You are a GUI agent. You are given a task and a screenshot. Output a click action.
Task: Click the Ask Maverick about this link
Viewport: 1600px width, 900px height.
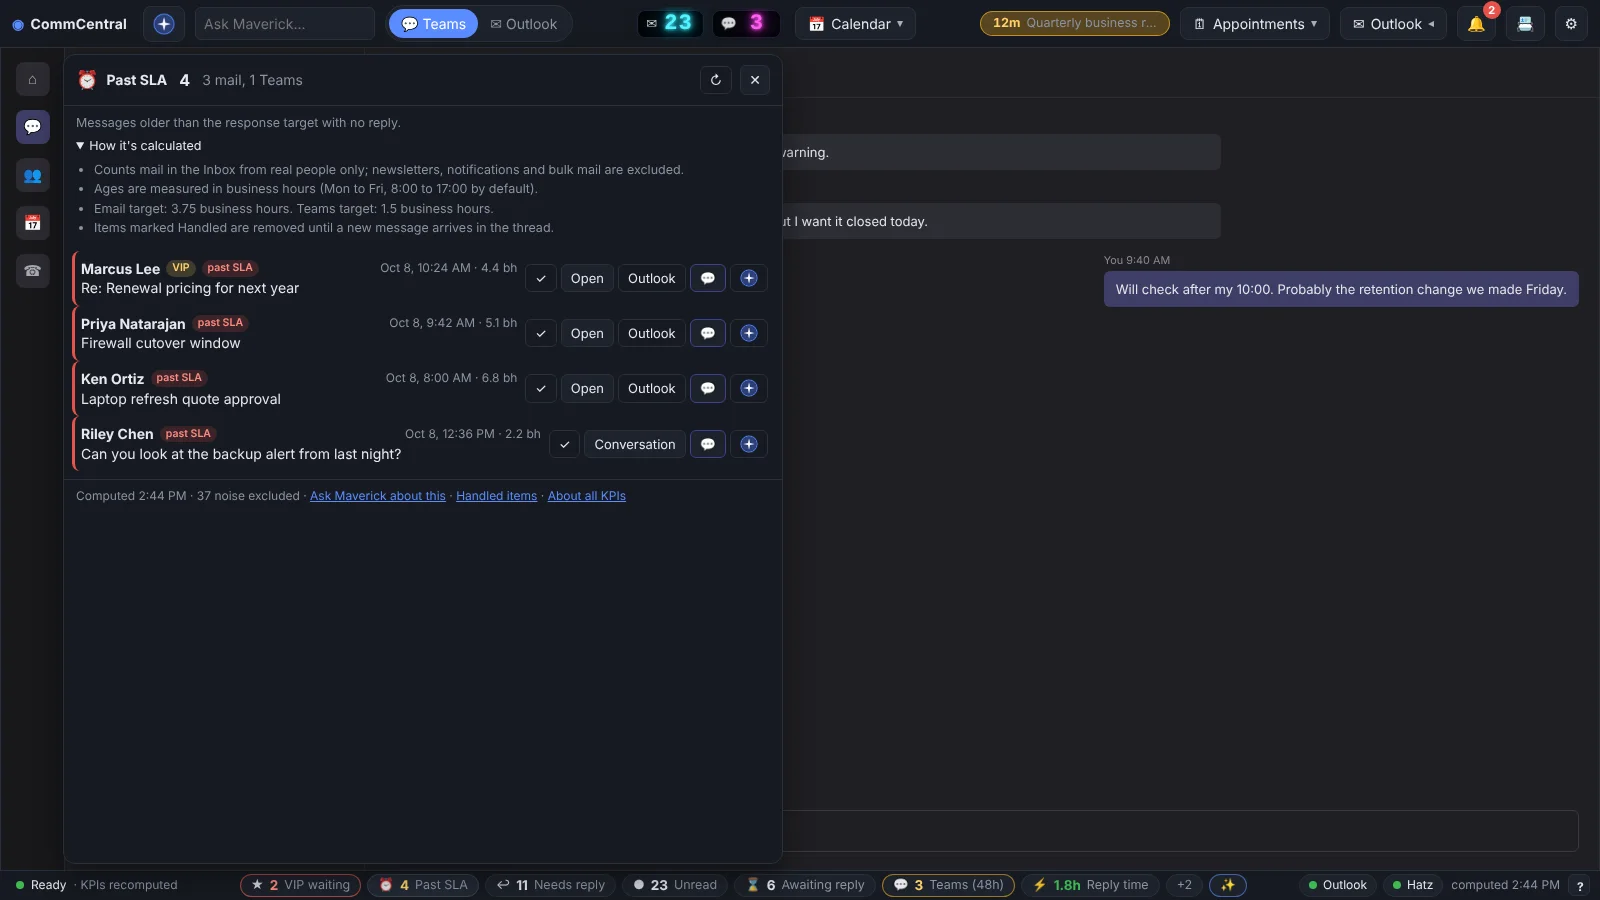tap(378, 496)
